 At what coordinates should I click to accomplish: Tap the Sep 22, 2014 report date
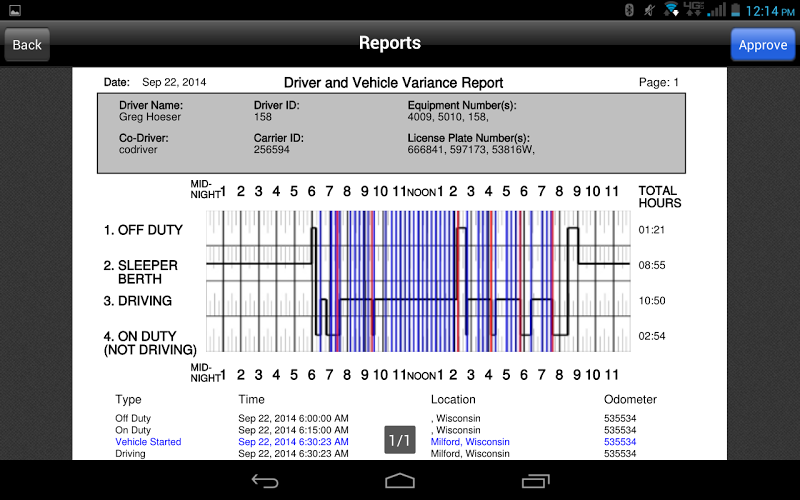[x=174, y=82]
